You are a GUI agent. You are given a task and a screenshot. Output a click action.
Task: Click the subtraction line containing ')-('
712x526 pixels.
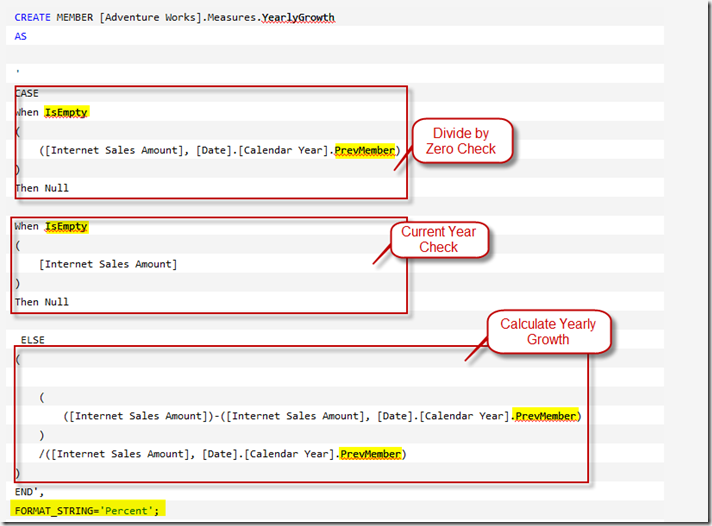pyautogui.click(x=322, y=416)
